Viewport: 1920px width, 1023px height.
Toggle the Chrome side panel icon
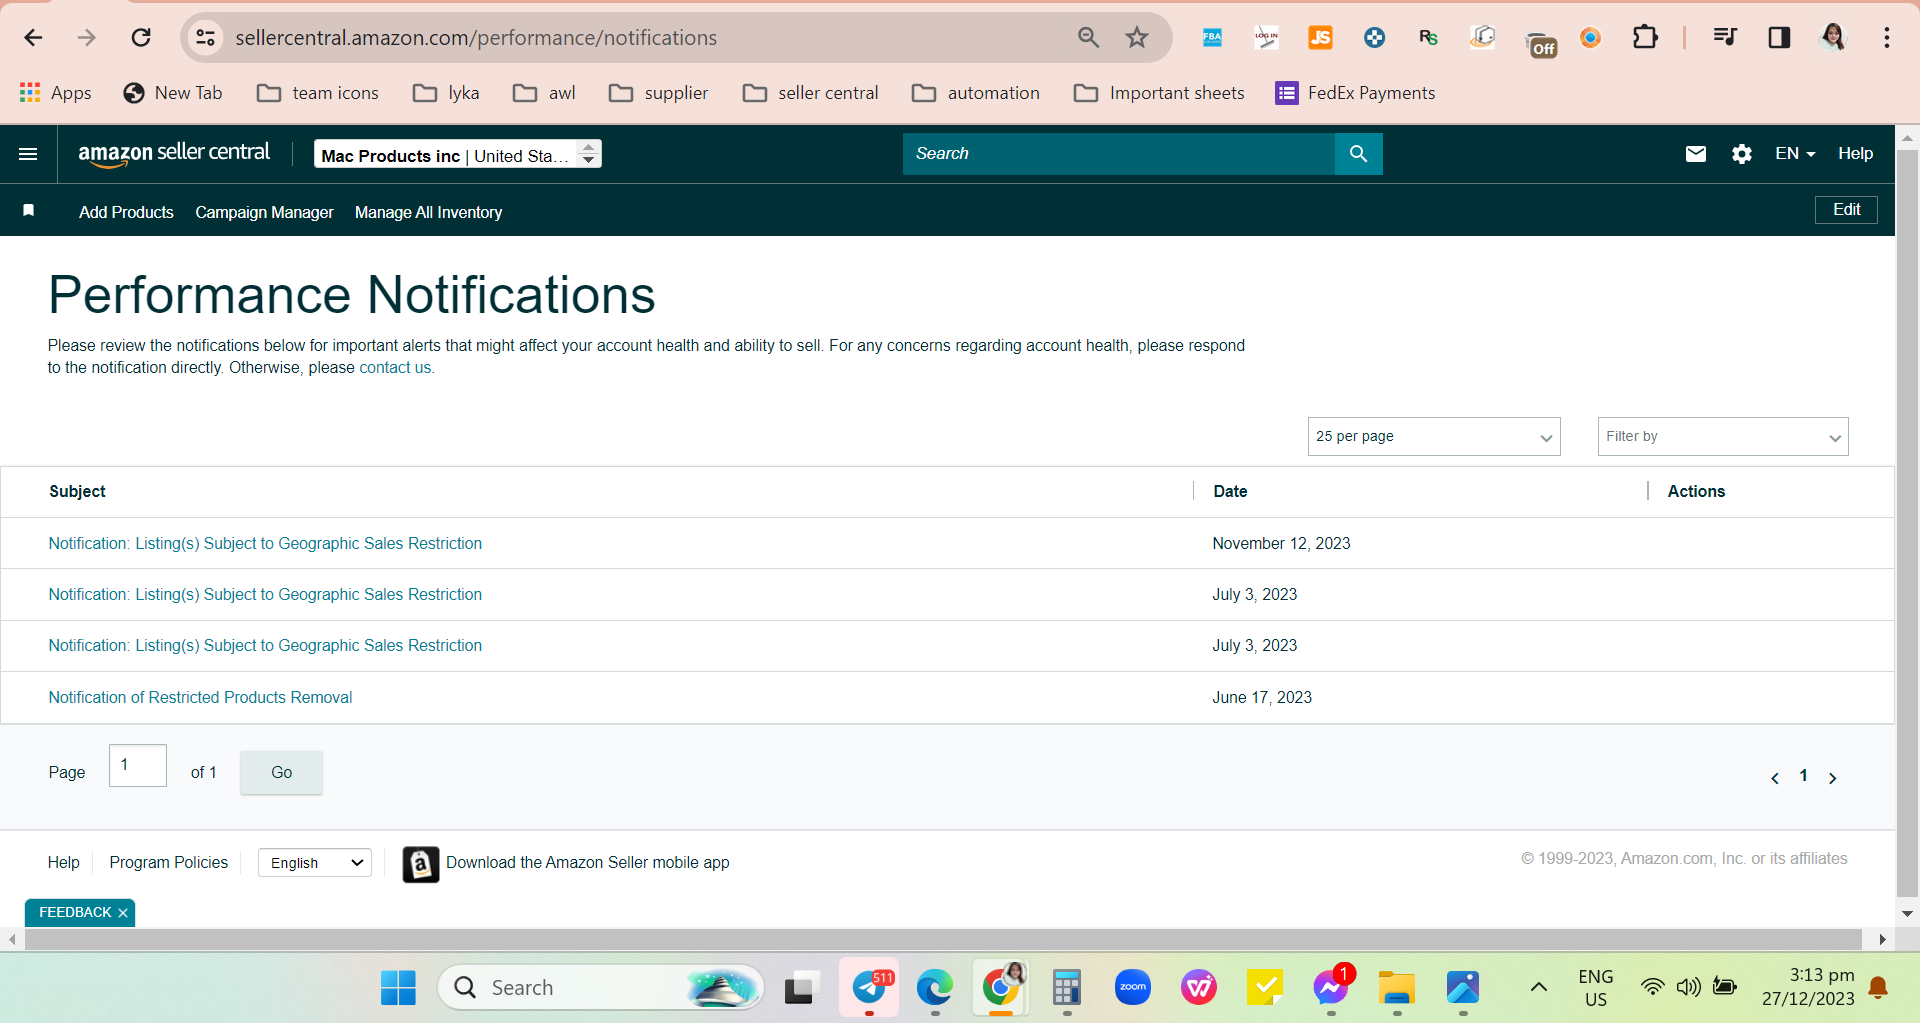(x=1779, y=37)
